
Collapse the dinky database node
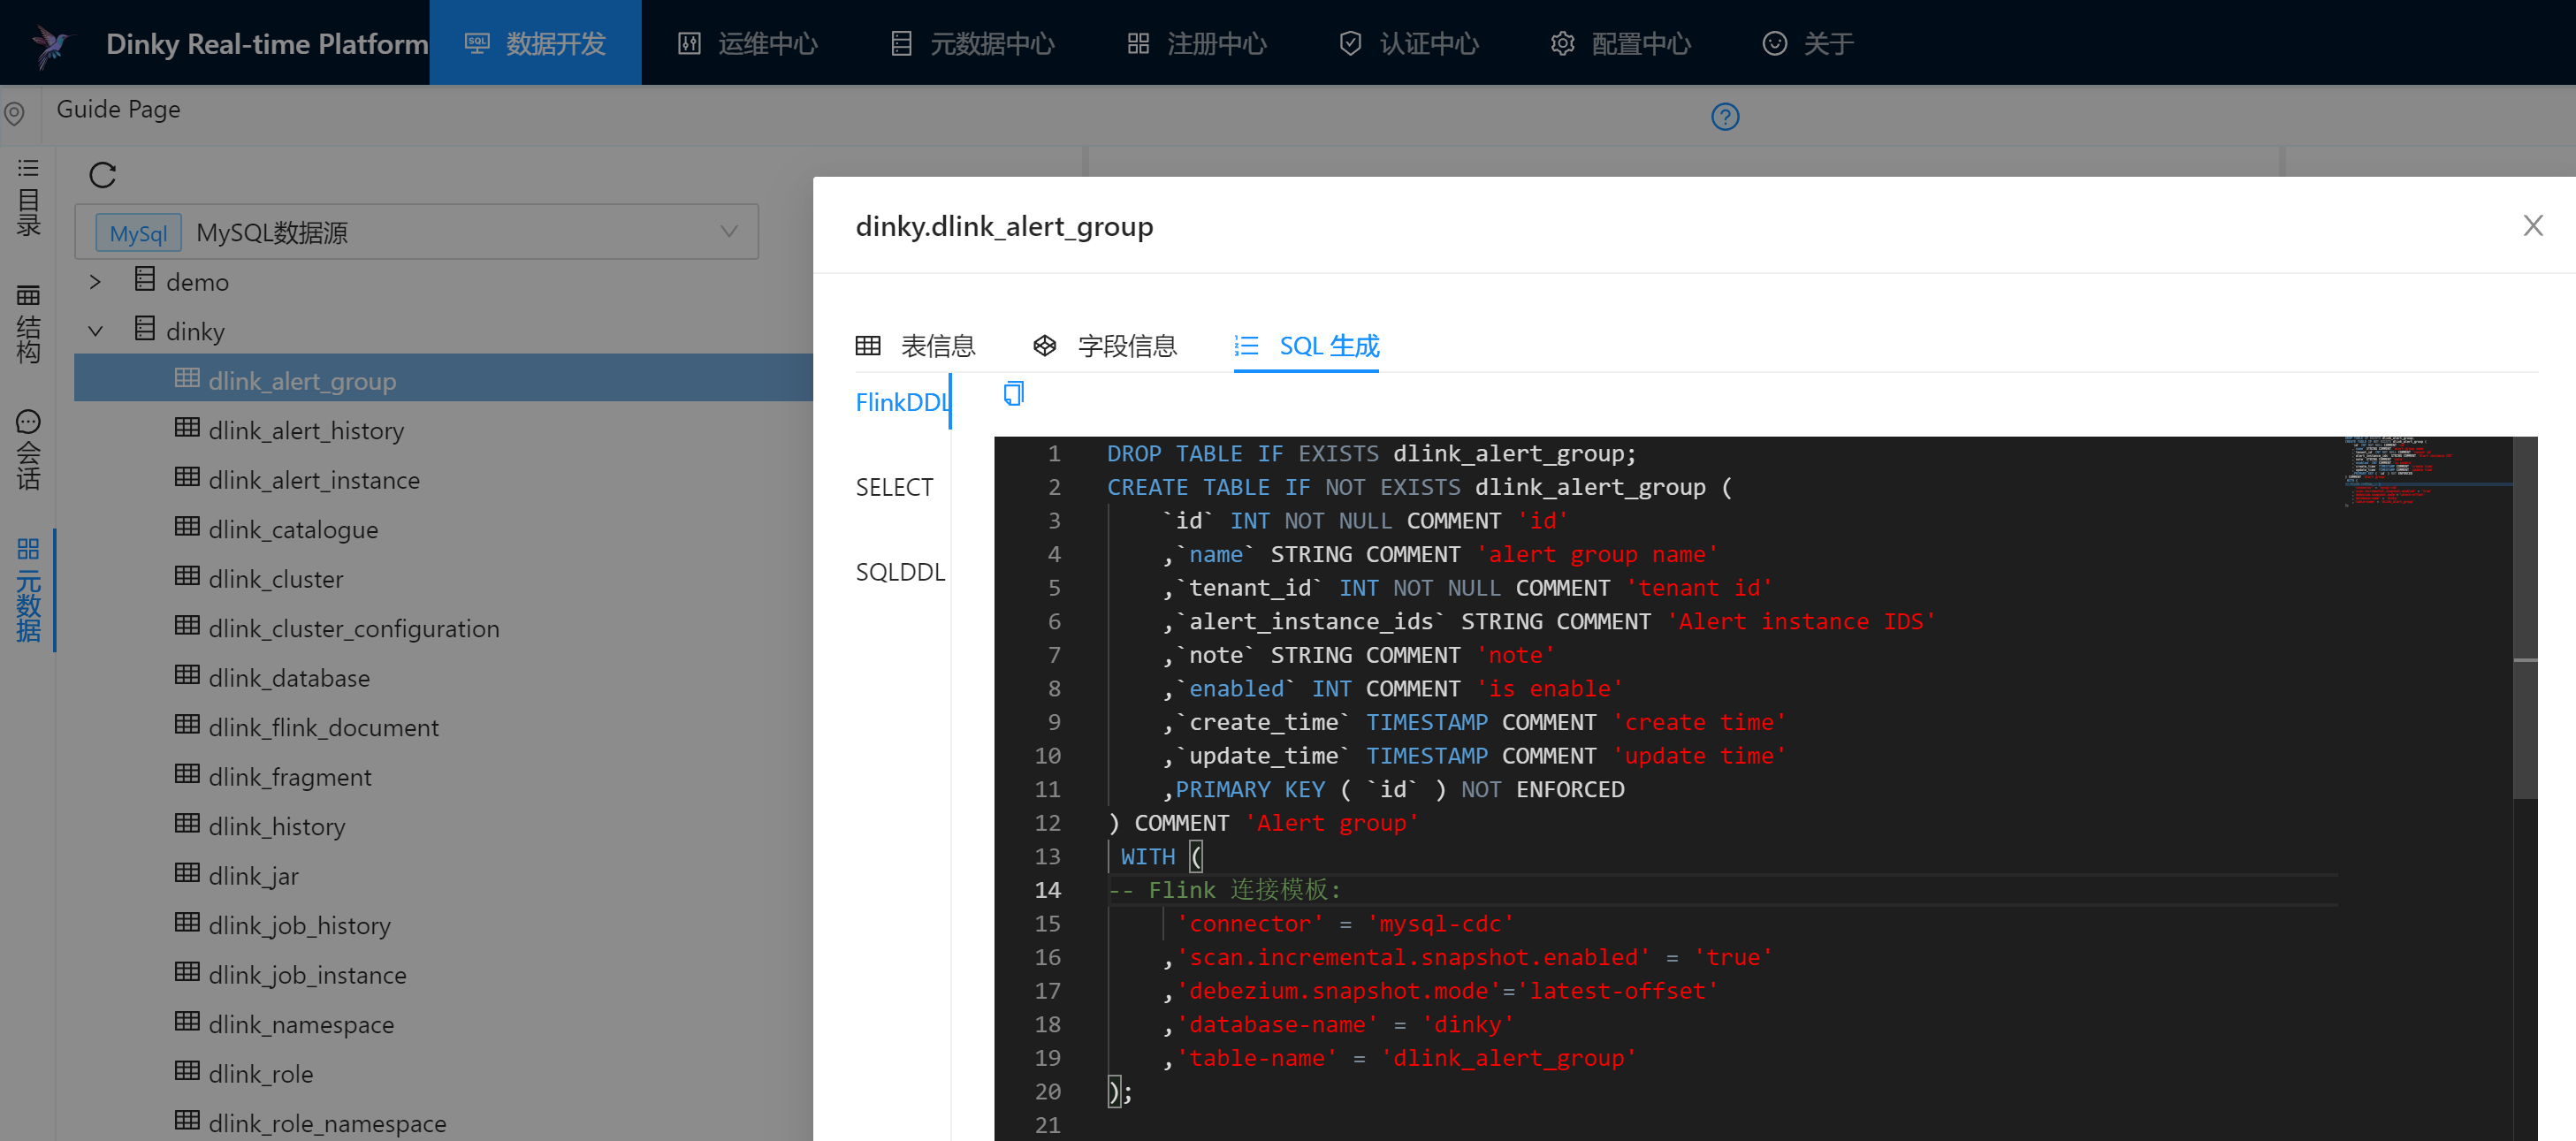click(95, 331)
